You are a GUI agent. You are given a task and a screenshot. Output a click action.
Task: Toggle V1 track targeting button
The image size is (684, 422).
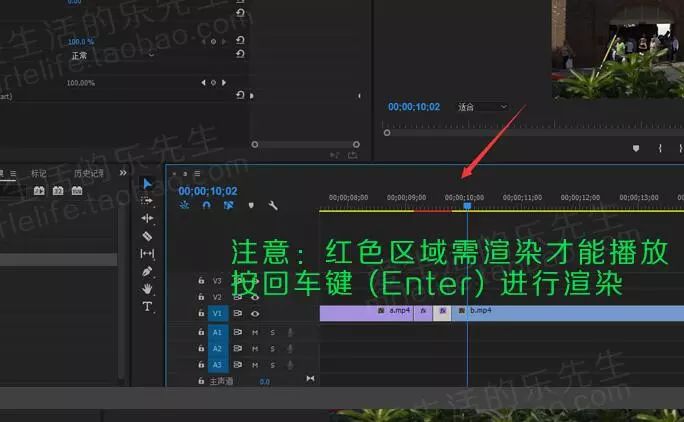click(217, 313)
